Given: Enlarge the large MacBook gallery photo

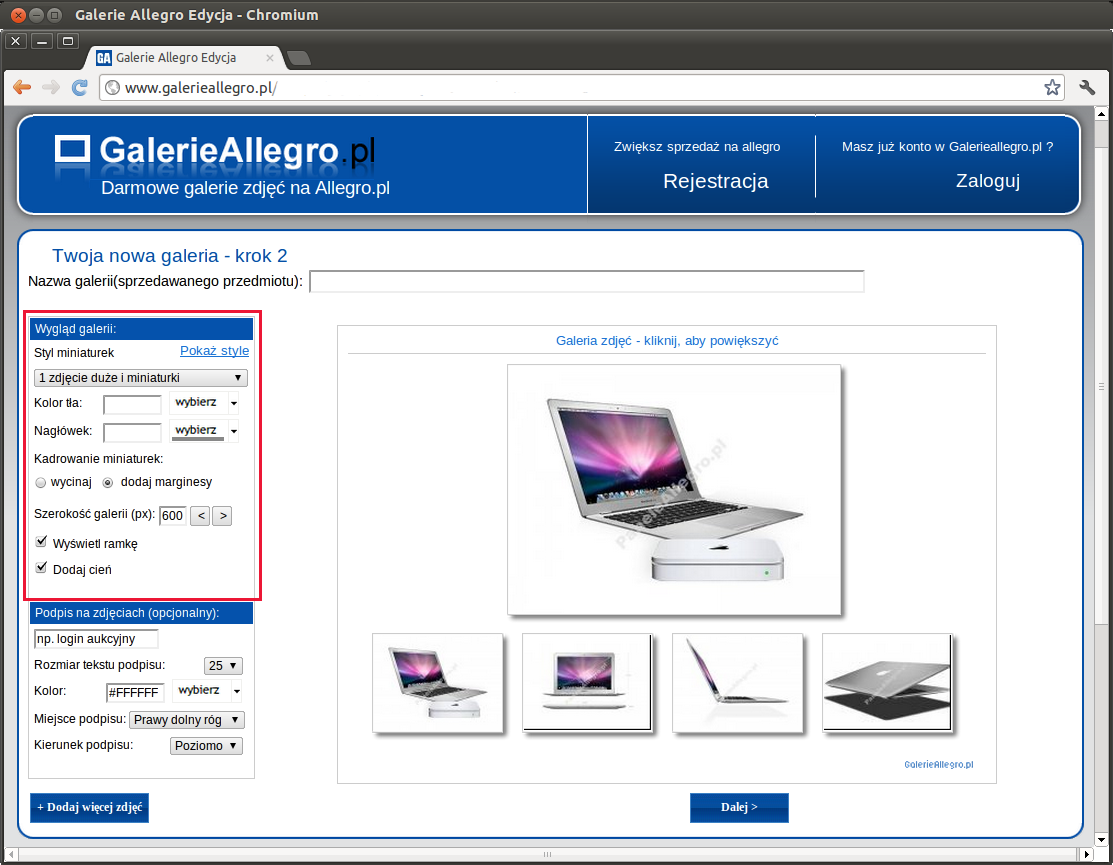Looking at the screenshot, I should [x=674, y=490].
